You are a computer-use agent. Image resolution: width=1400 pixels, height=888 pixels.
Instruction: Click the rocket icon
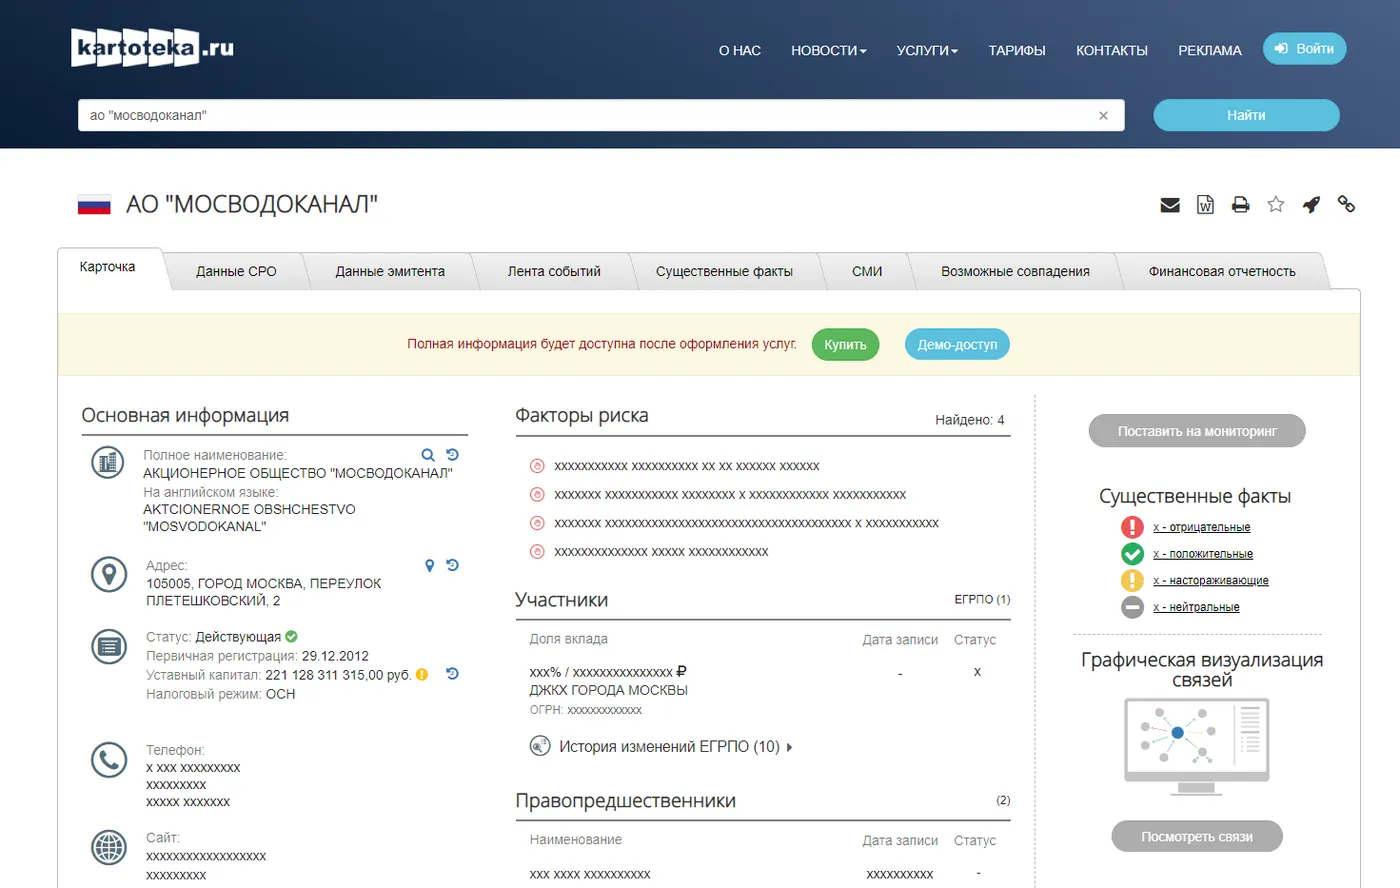click(x=1311, y=205)
